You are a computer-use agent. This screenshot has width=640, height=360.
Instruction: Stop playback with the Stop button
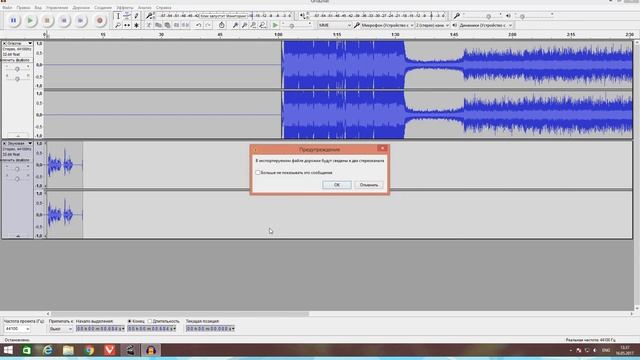click(47, 20)
